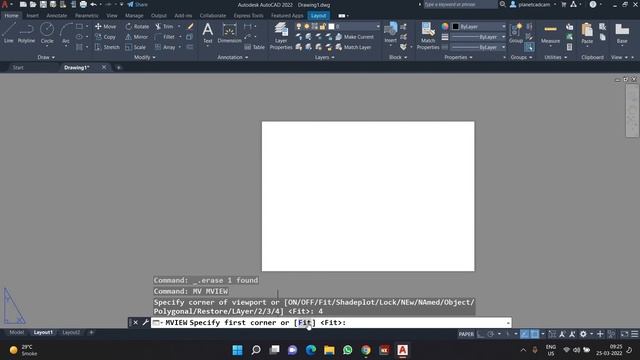Open the Insert ribbon tab

tap(33, 16)
